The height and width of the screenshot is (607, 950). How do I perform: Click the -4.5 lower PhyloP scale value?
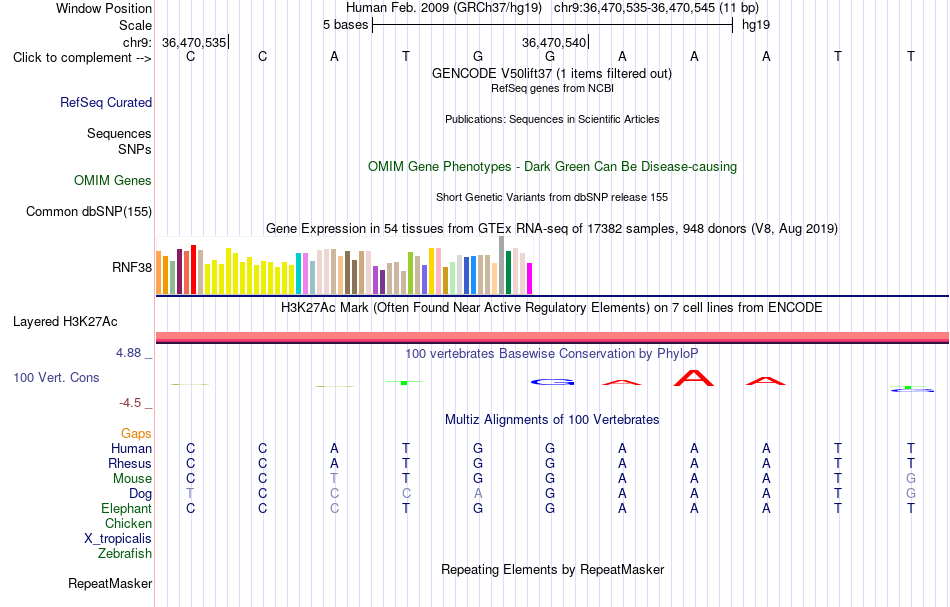pos(130,403)
